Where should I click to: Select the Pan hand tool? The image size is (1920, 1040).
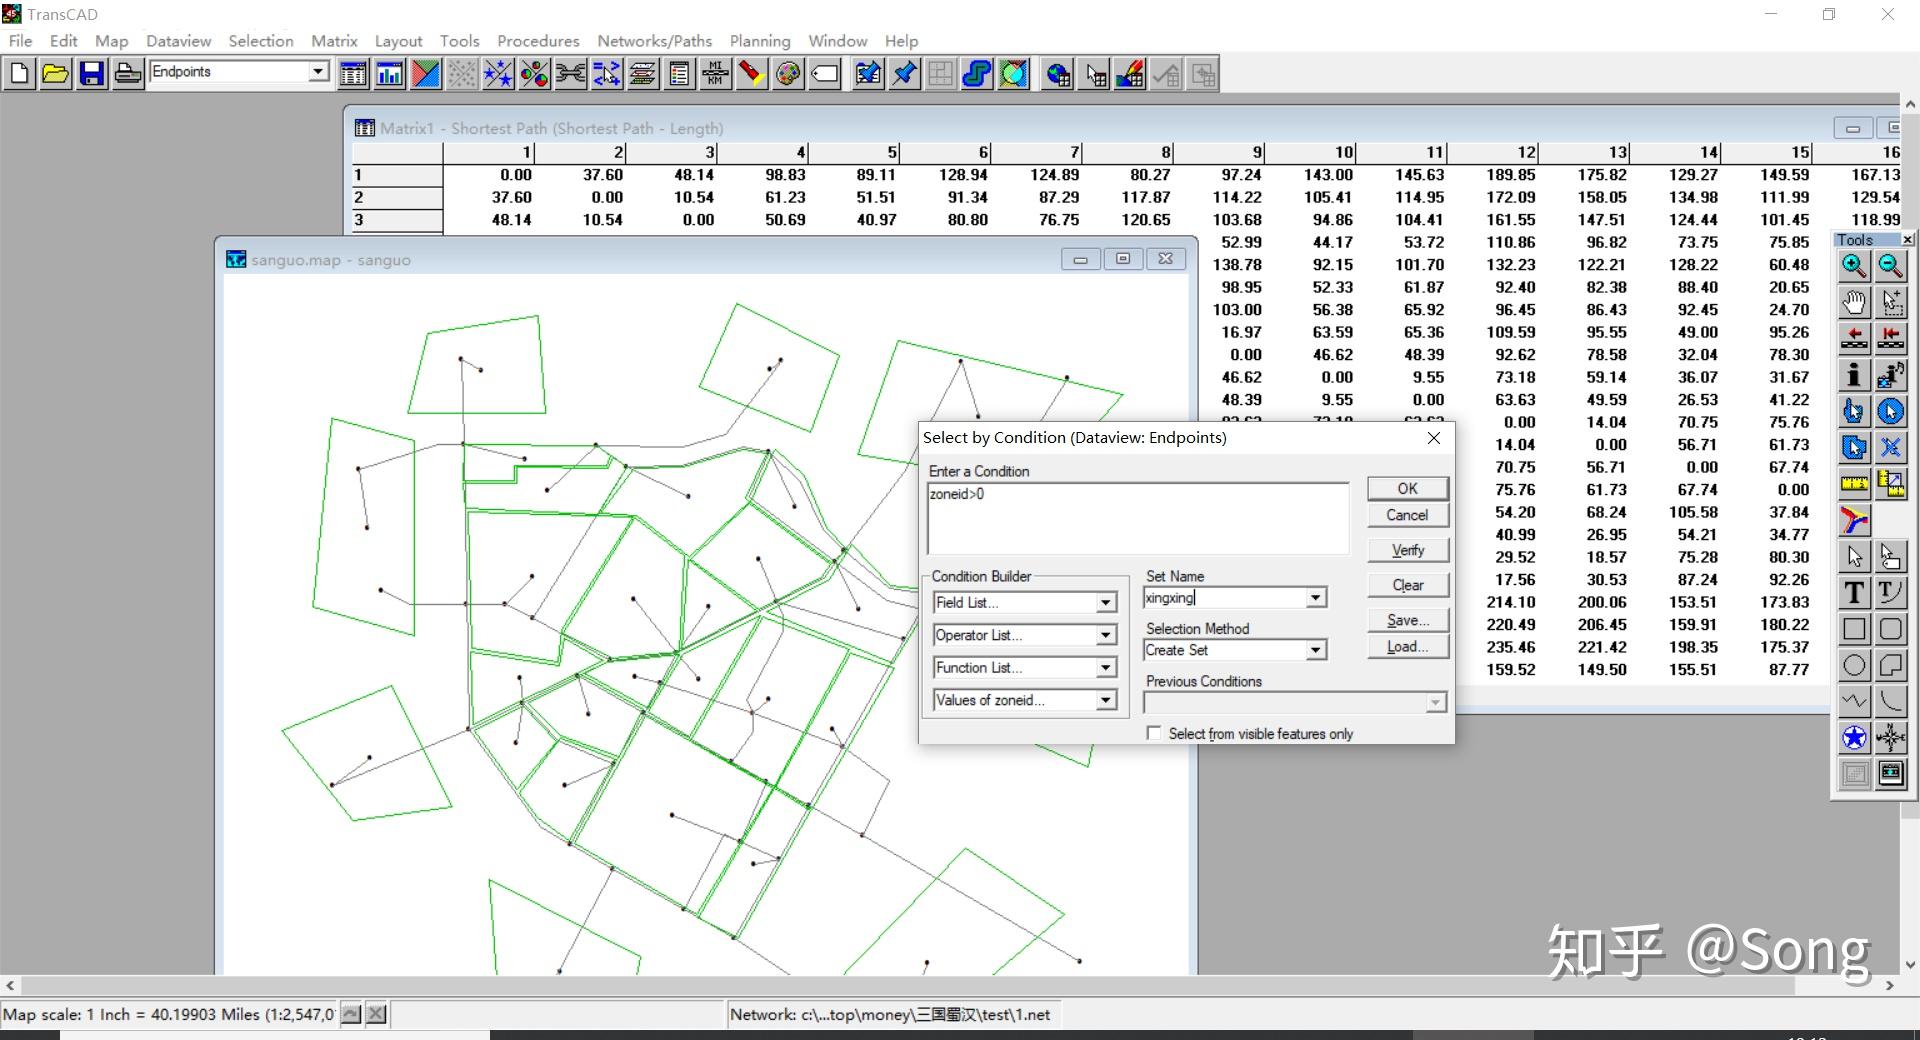tap(1853, 302)
